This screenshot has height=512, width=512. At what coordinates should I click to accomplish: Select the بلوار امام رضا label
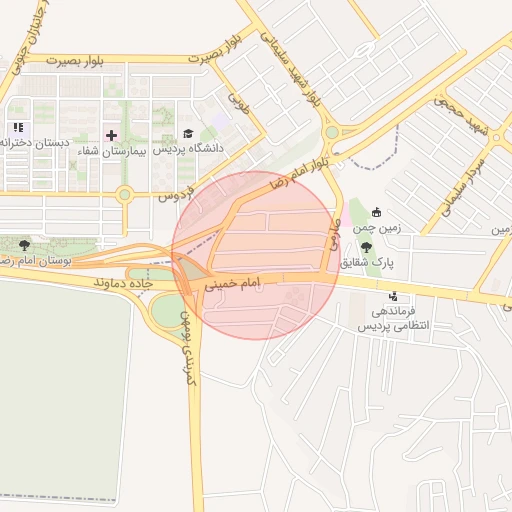[299, 173]
